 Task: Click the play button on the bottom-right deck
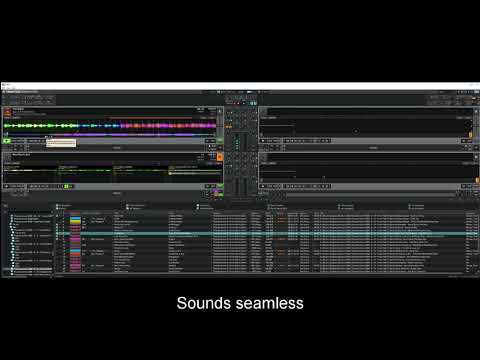point(263,186)
